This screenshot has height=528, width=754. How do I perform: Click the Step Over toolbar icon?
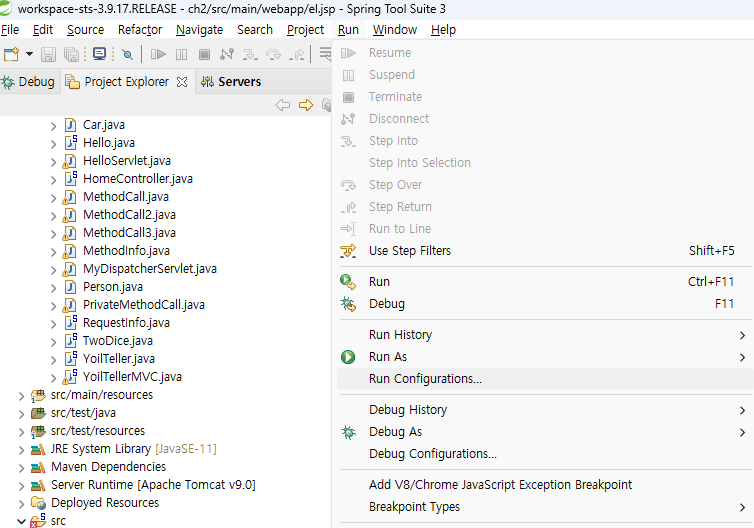click(274, 54)
